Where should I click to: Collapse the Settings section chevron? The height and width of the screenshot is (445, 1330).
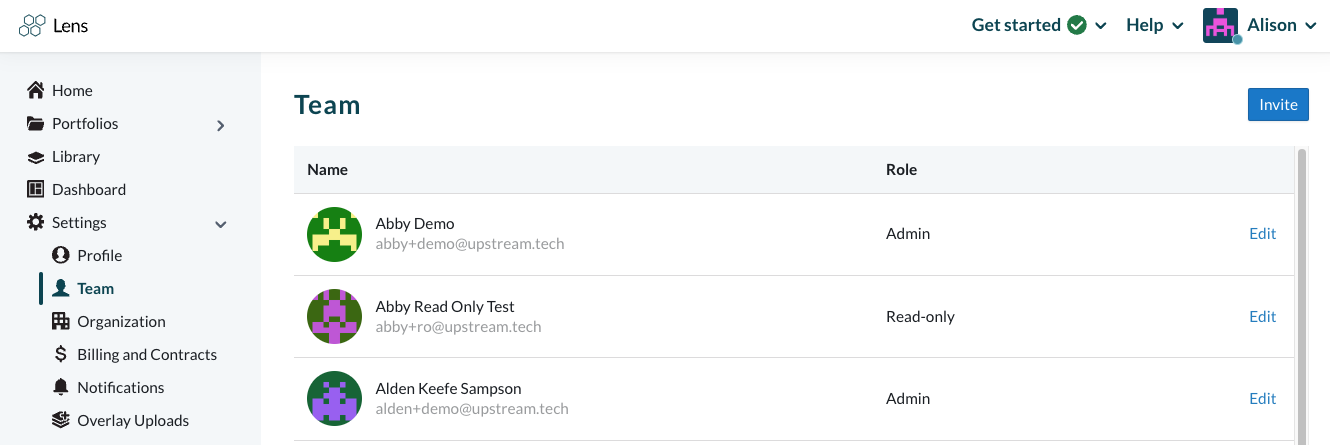221,224
